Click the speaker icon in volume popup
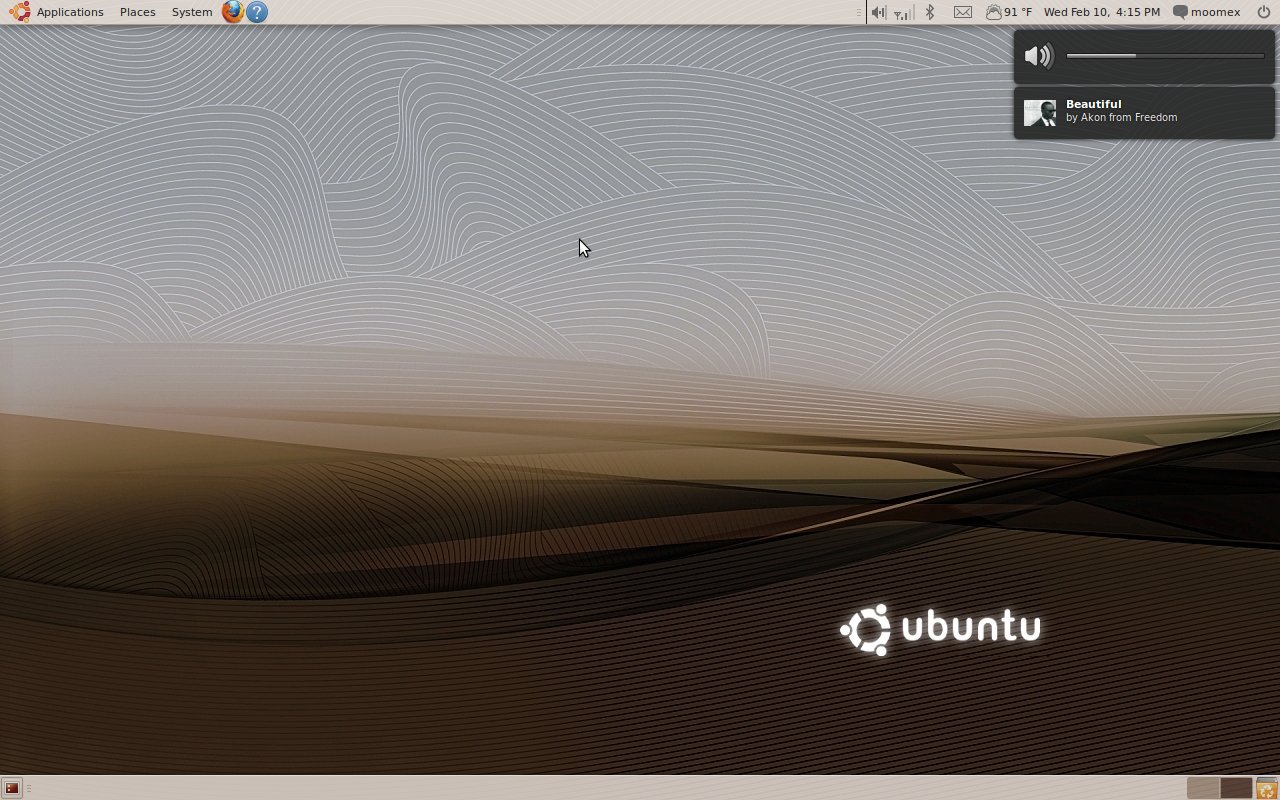This screenshot has height=800, width=1280. [1039, 56]
